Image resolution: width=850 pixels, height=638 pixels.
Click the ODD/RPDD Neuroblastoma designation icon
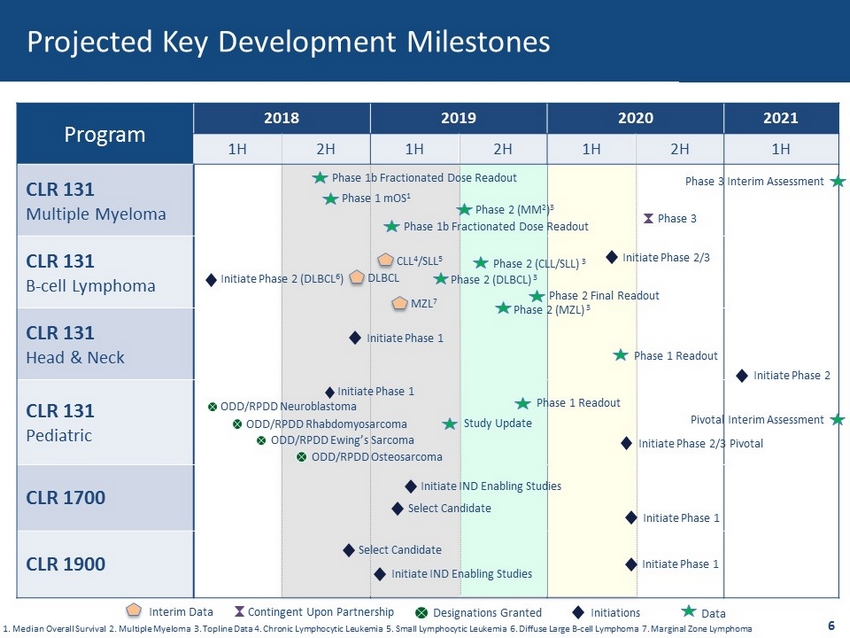click(212, 407)
